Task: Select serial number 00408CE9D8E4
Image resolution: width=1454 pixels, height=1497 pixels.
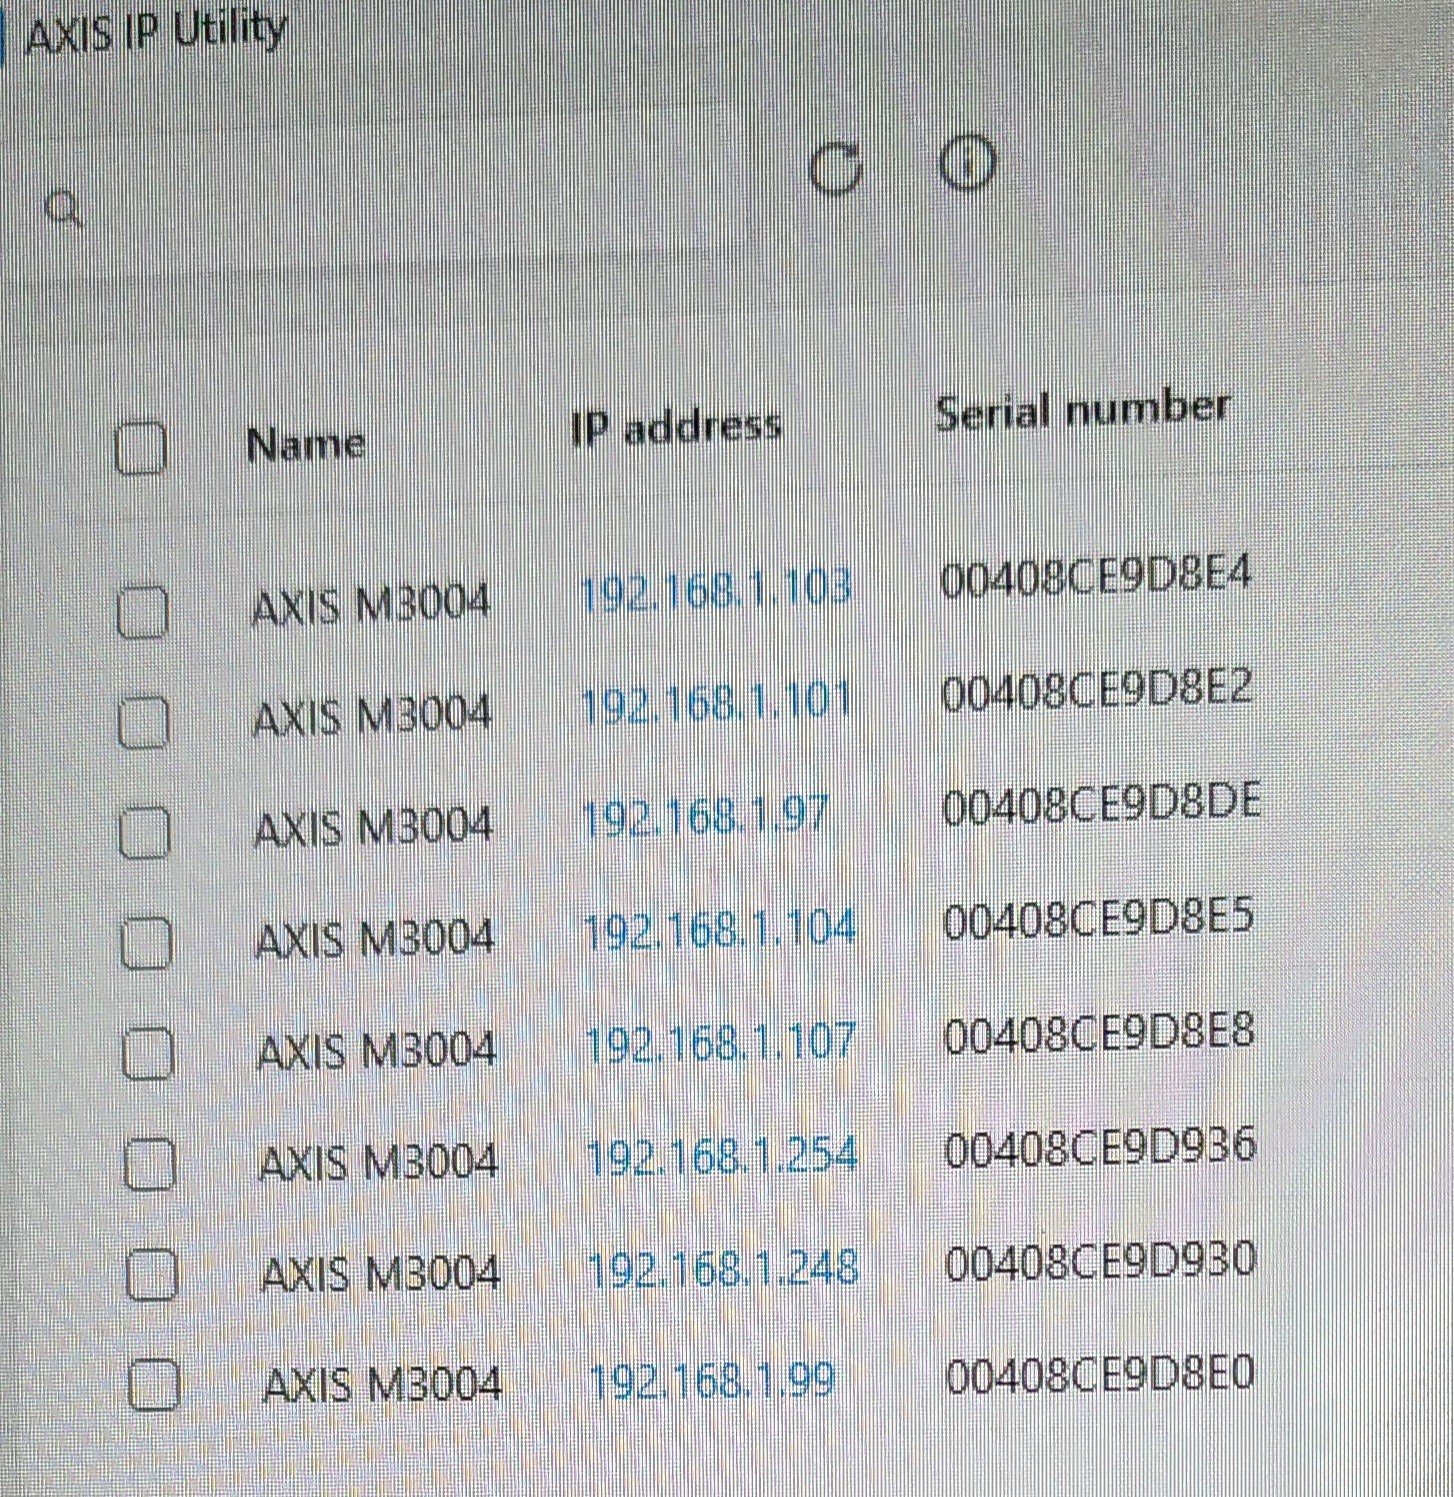Action: tap(1096, 577)
